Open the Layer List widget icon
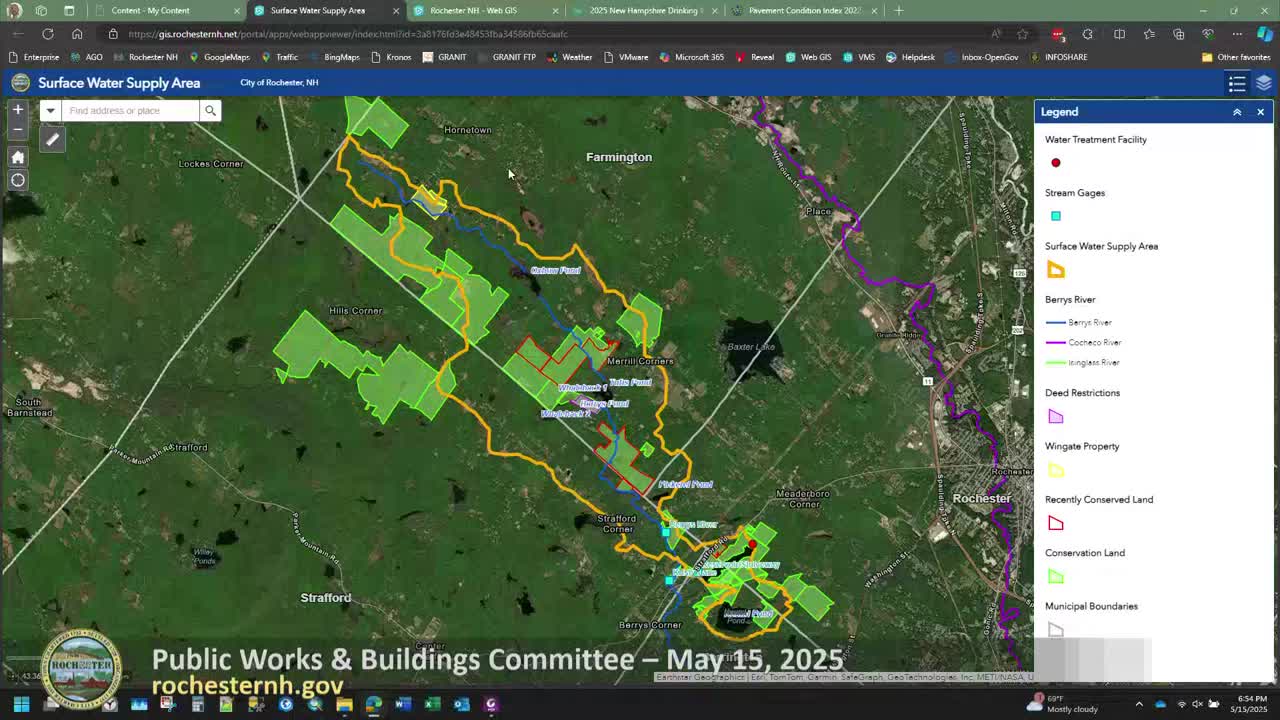 1264,83
